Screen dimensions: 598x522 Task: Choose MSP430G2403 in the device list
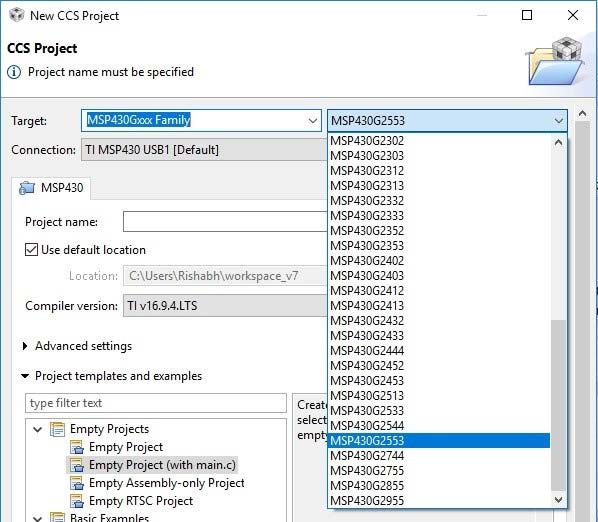pos(439,276)
